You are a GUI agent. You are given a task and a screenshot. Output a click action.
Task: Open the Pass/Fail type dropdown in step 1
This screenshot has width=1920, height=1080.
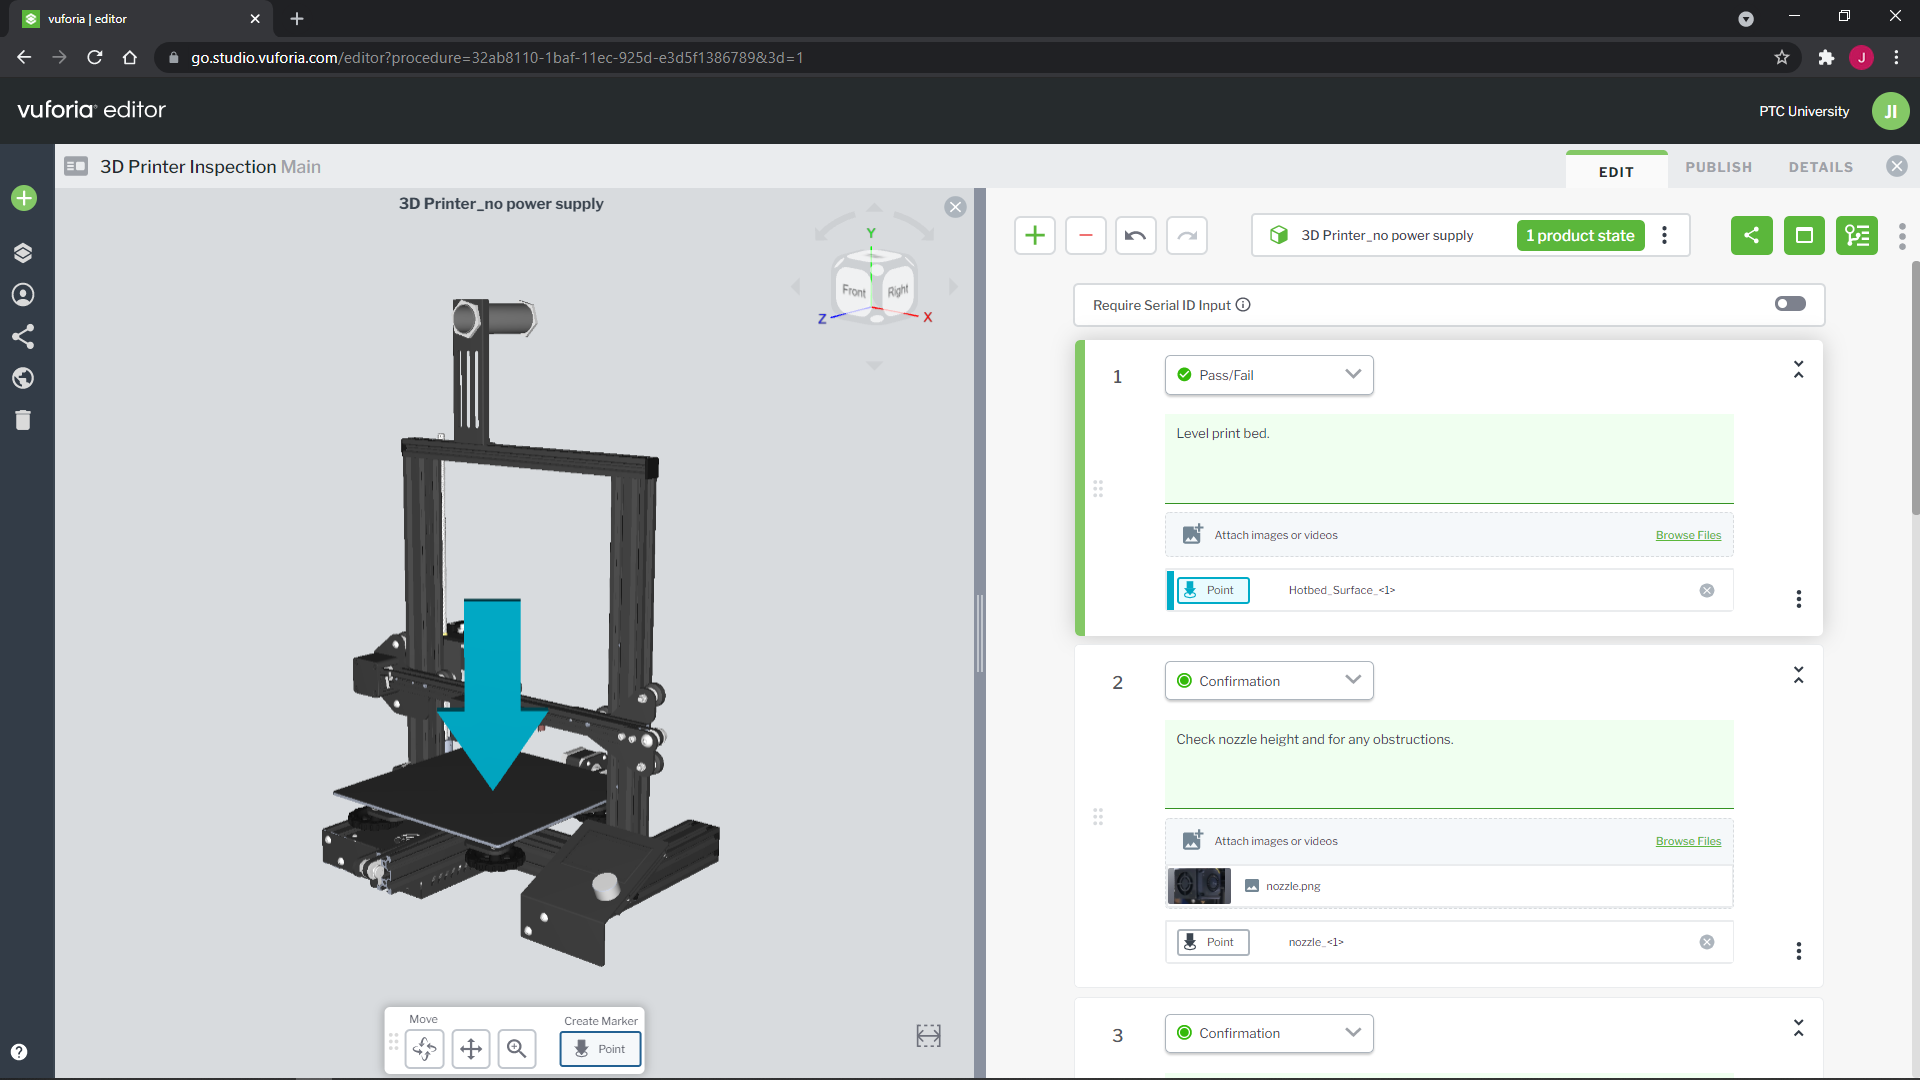(x=1269, y=375)
